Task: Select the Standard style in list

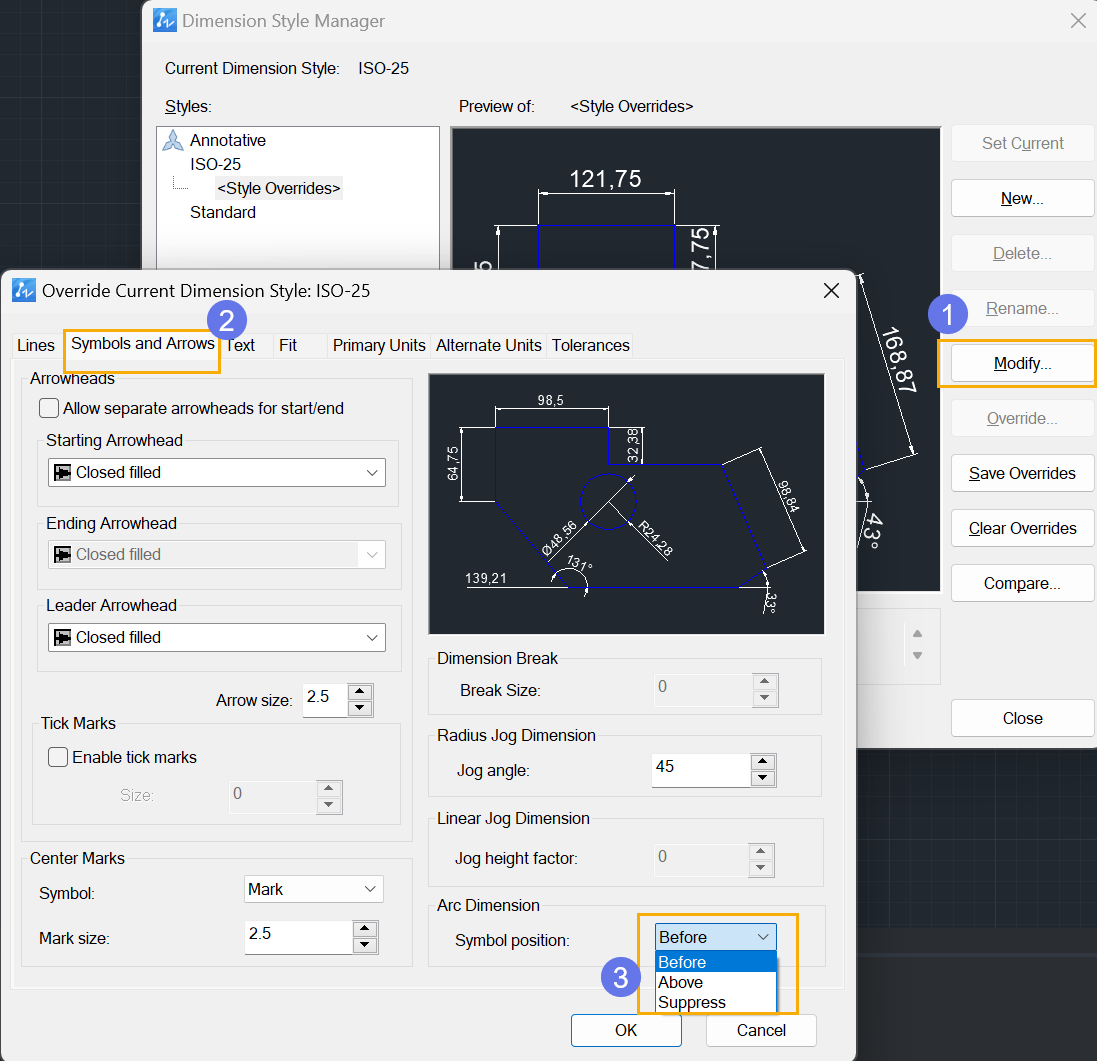Action: [x=223, y=213]
